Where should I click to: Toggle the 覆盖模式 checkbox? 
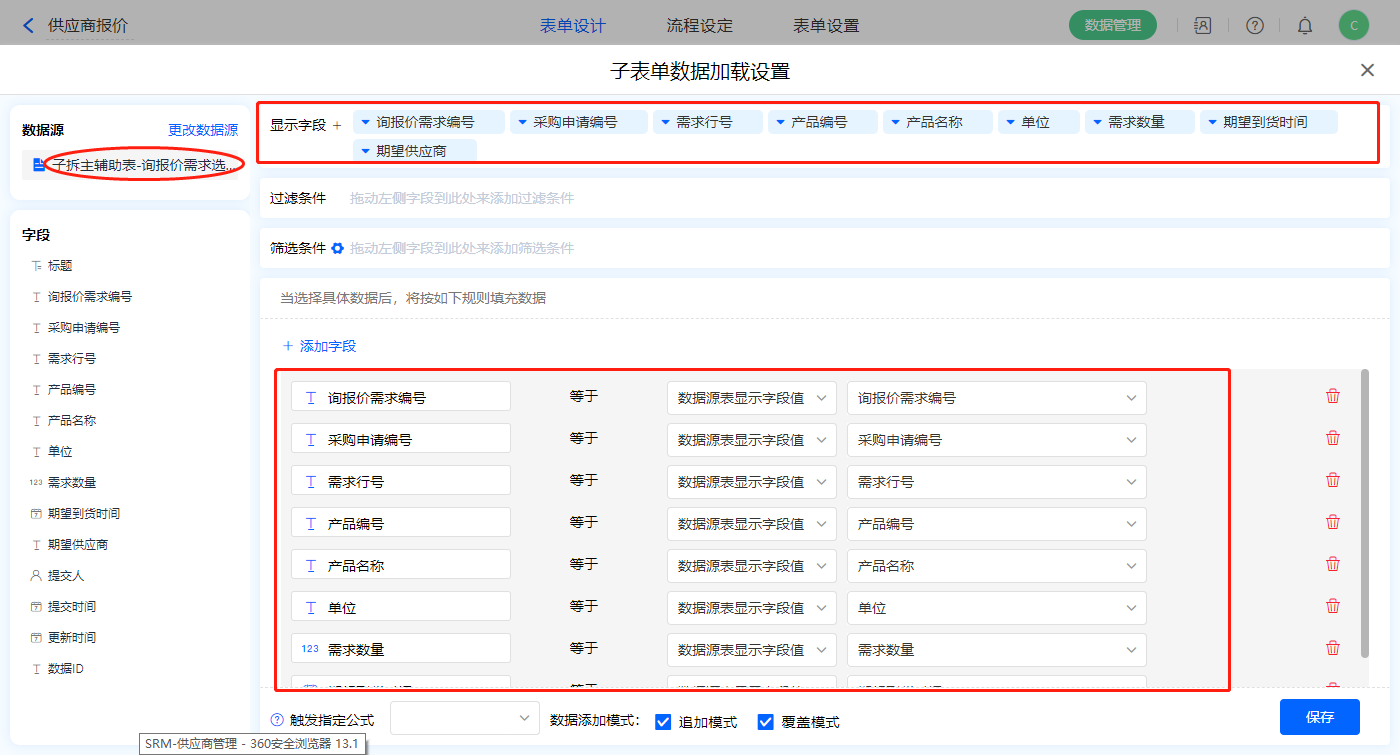point(766,722)
